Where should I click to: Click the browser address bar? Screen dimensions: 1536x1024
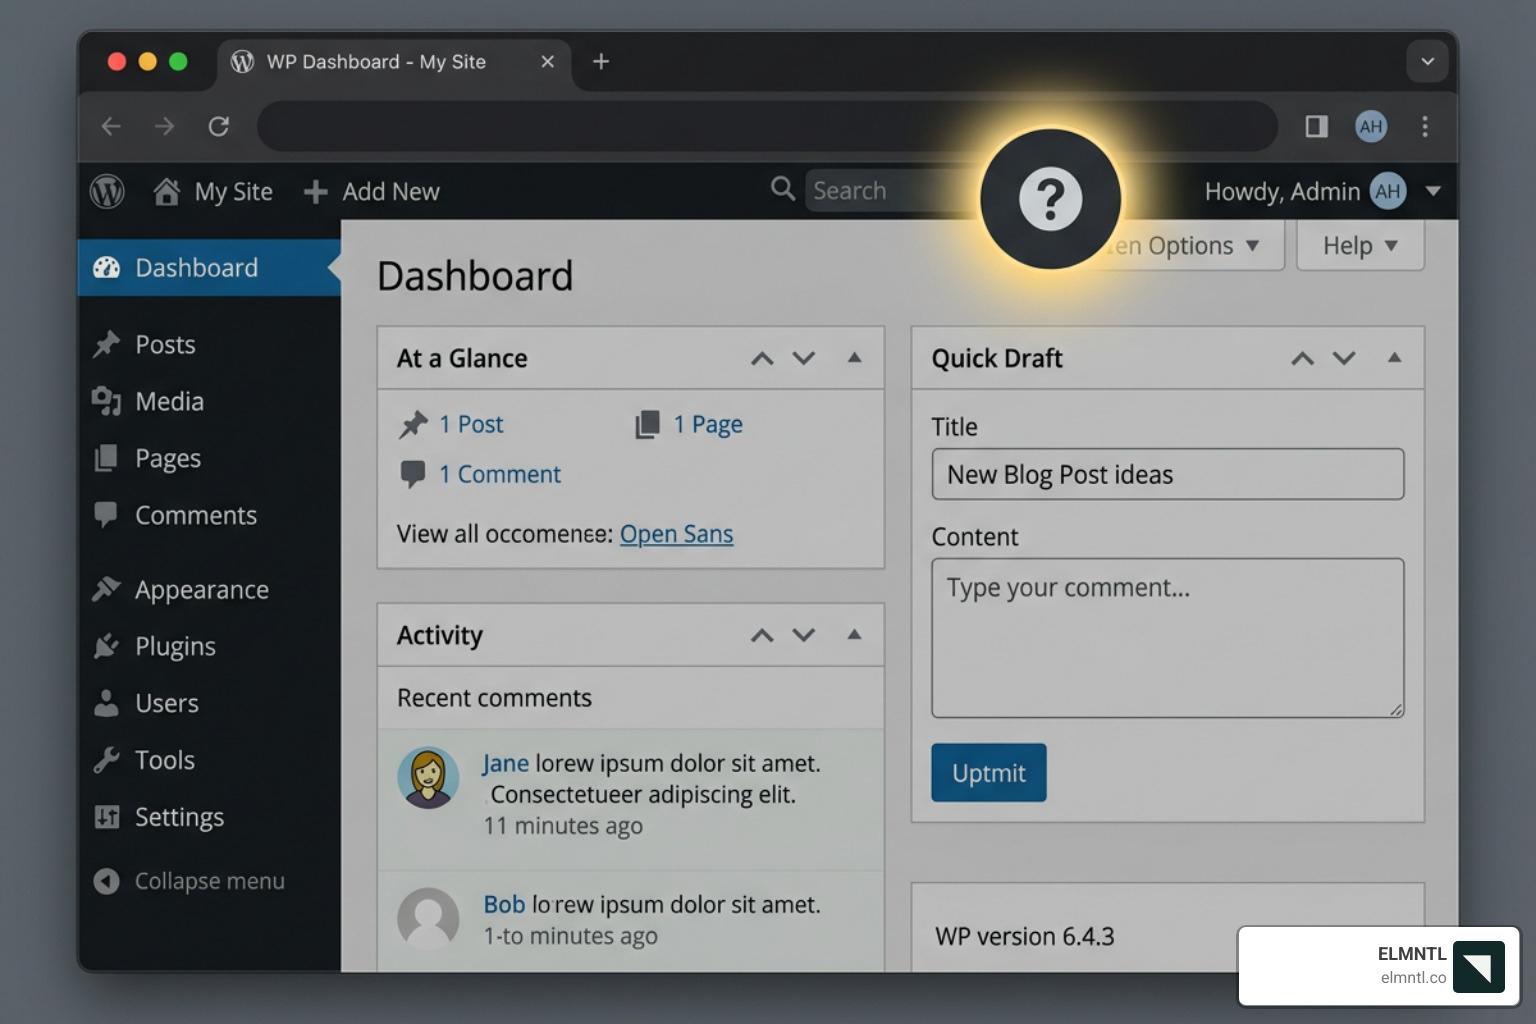pyautogui.click(x=768, y=126)
